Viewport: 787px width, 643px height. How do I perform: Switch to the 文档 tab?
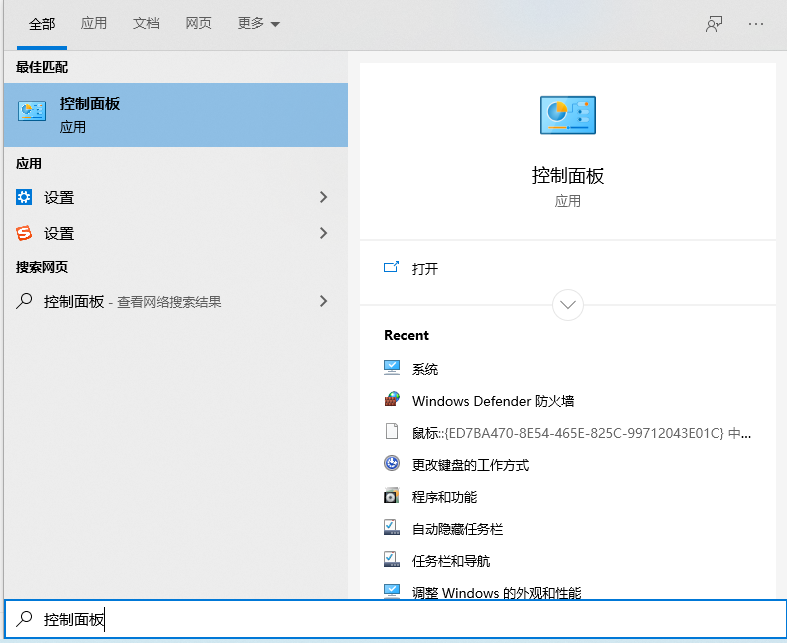146,24
